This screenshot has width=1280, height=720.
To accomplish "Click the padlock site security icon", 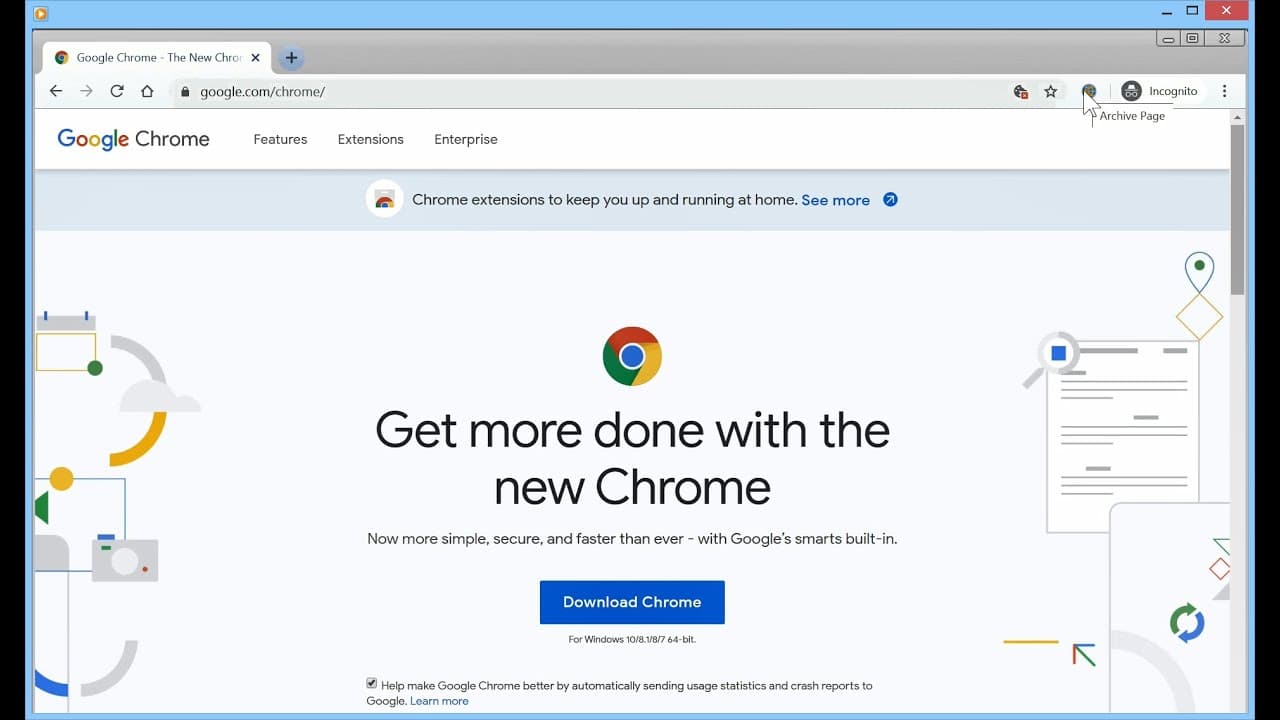I will coord(185,91).
